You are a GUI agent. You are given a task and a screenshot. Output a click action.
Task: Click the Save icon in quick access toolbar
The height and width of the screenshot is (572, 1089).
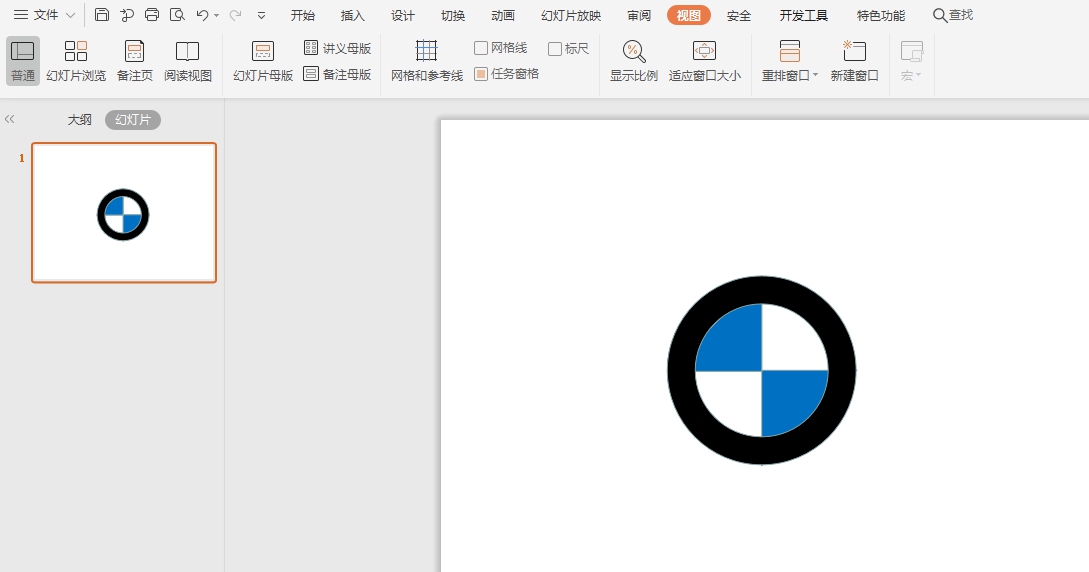tap(102, 15)
